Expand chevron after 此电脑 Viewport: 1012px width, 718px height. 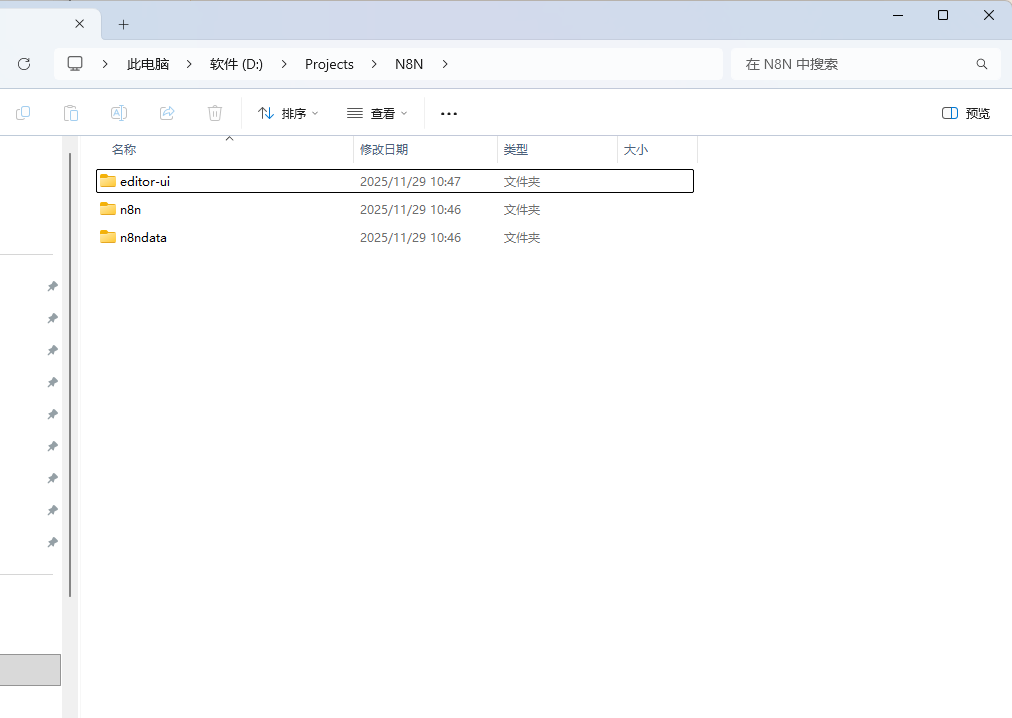189,64
